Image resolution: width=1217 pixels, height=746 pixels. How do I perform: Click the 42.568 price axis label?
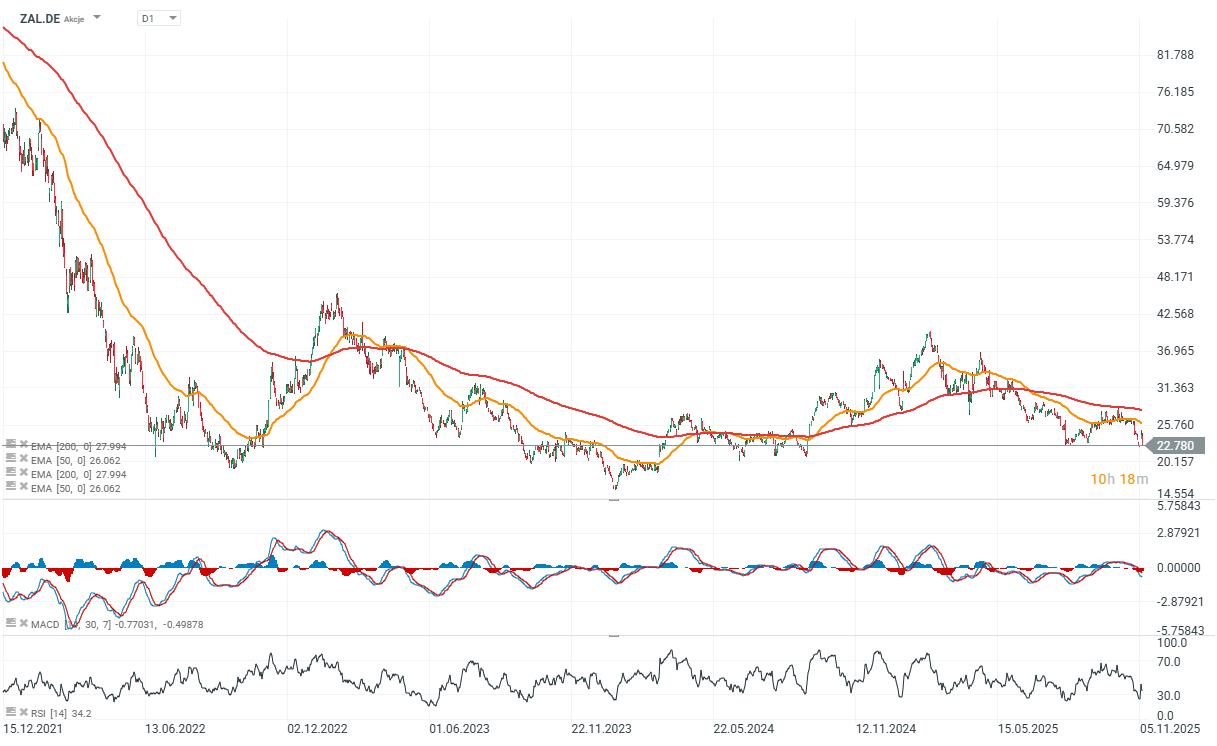(1175, 314)
